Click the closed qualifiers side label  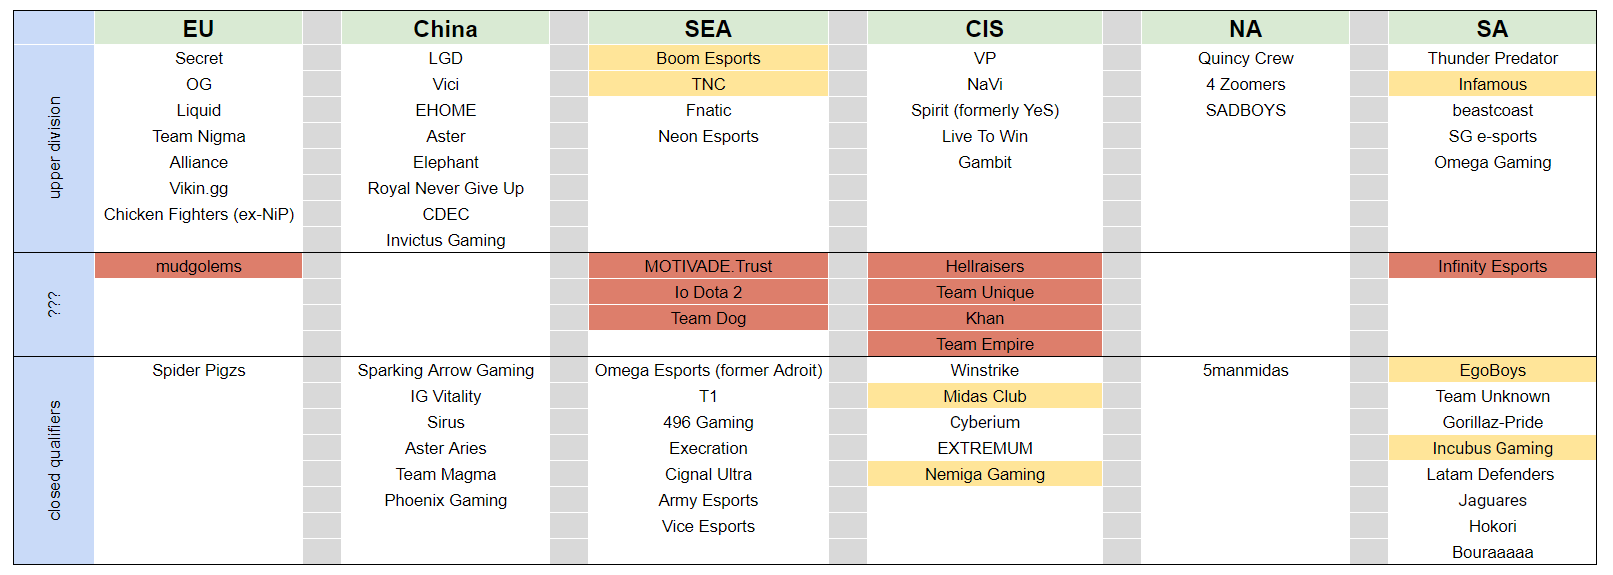tap(54, 460)
